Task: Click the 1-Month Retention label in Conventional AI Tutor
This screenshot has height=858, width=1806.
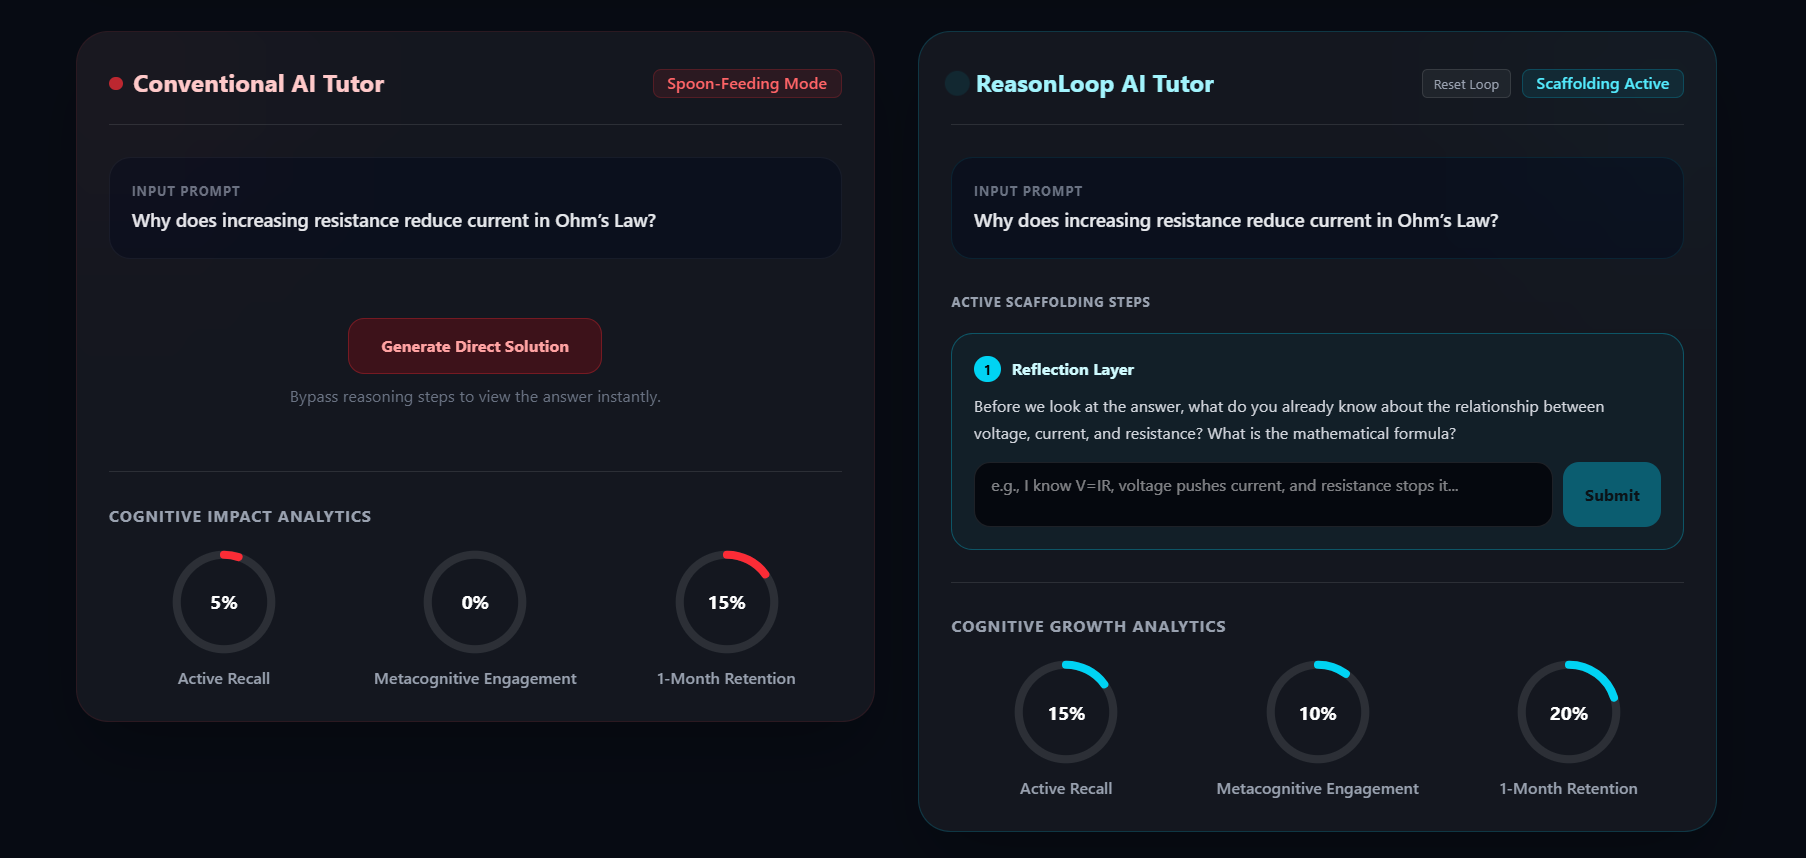Action: tap(727, 679)
